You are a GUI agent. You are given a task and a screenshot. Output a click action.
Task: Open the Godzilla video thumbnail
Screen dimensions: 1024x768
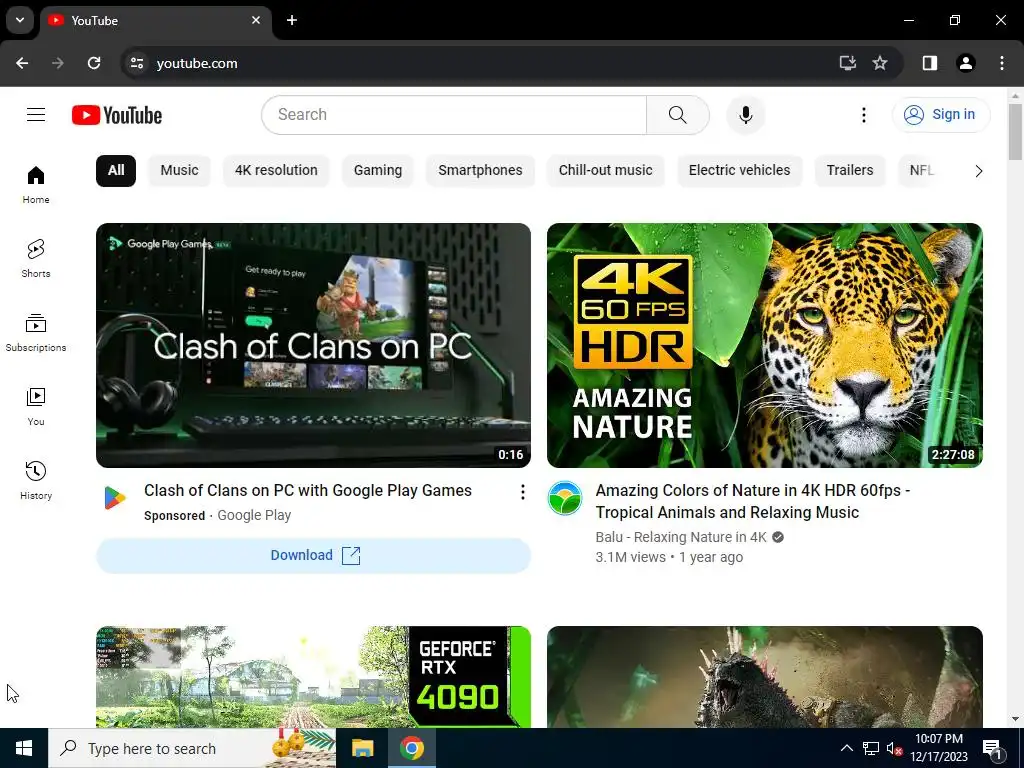point(765,677)
